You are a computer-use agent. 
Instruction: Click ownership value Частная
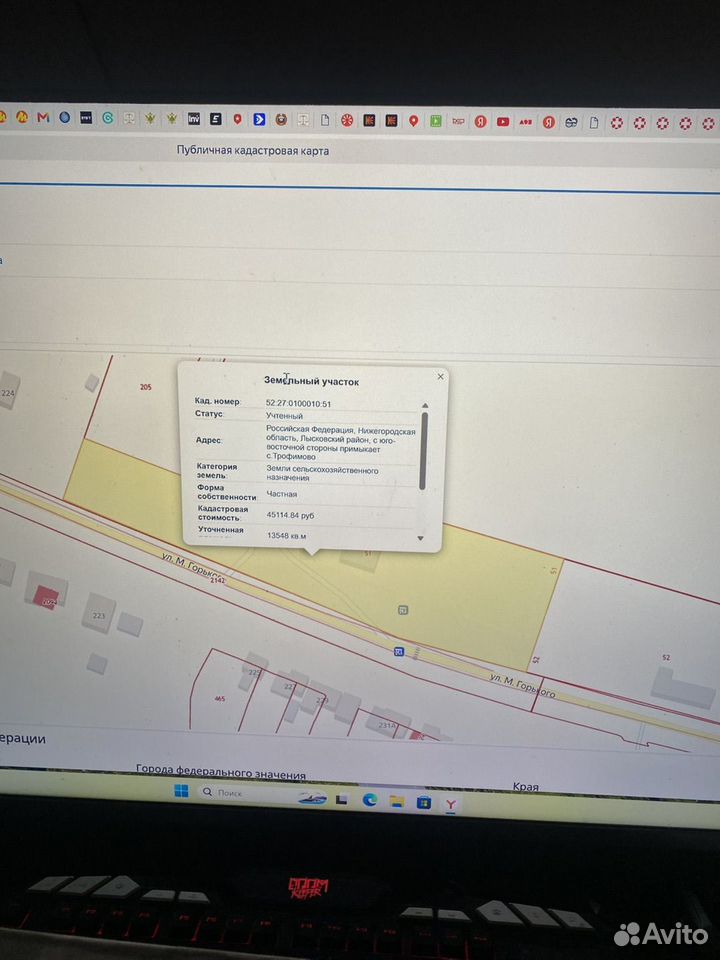[x=282, y=493]
